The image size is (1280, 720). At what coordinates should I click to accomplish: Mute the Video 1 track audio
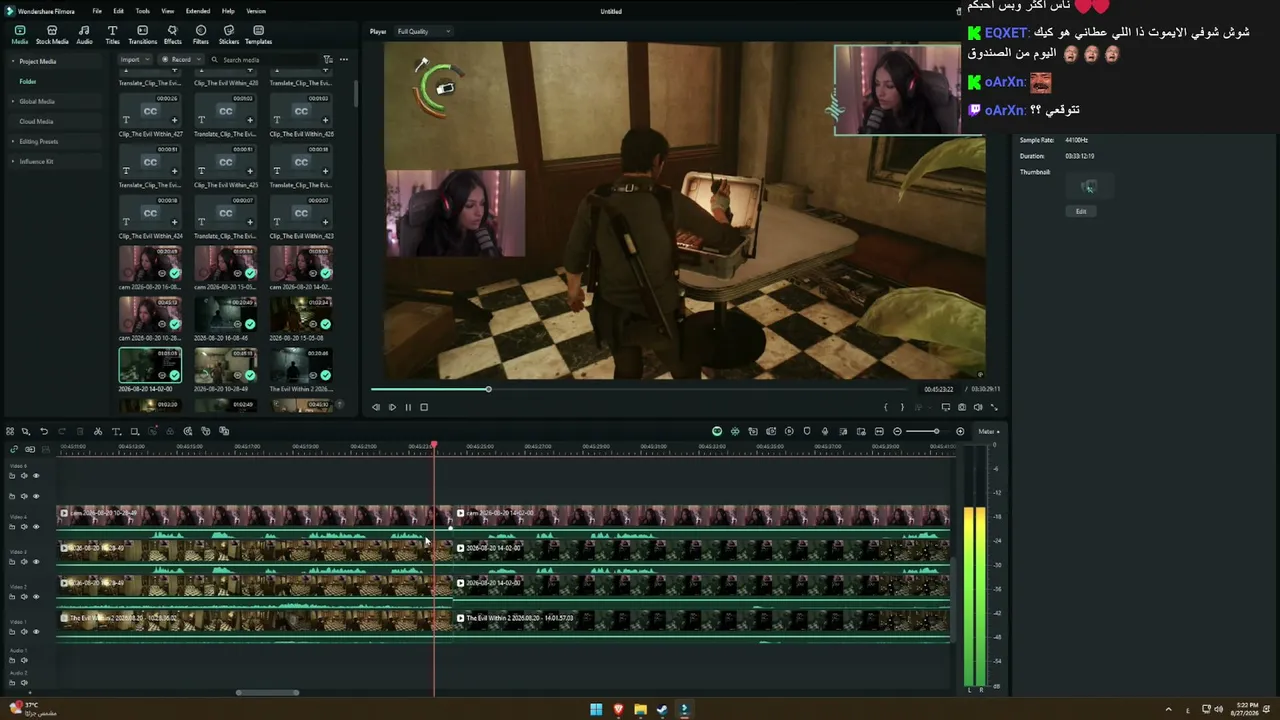click(x=24, y=632)
